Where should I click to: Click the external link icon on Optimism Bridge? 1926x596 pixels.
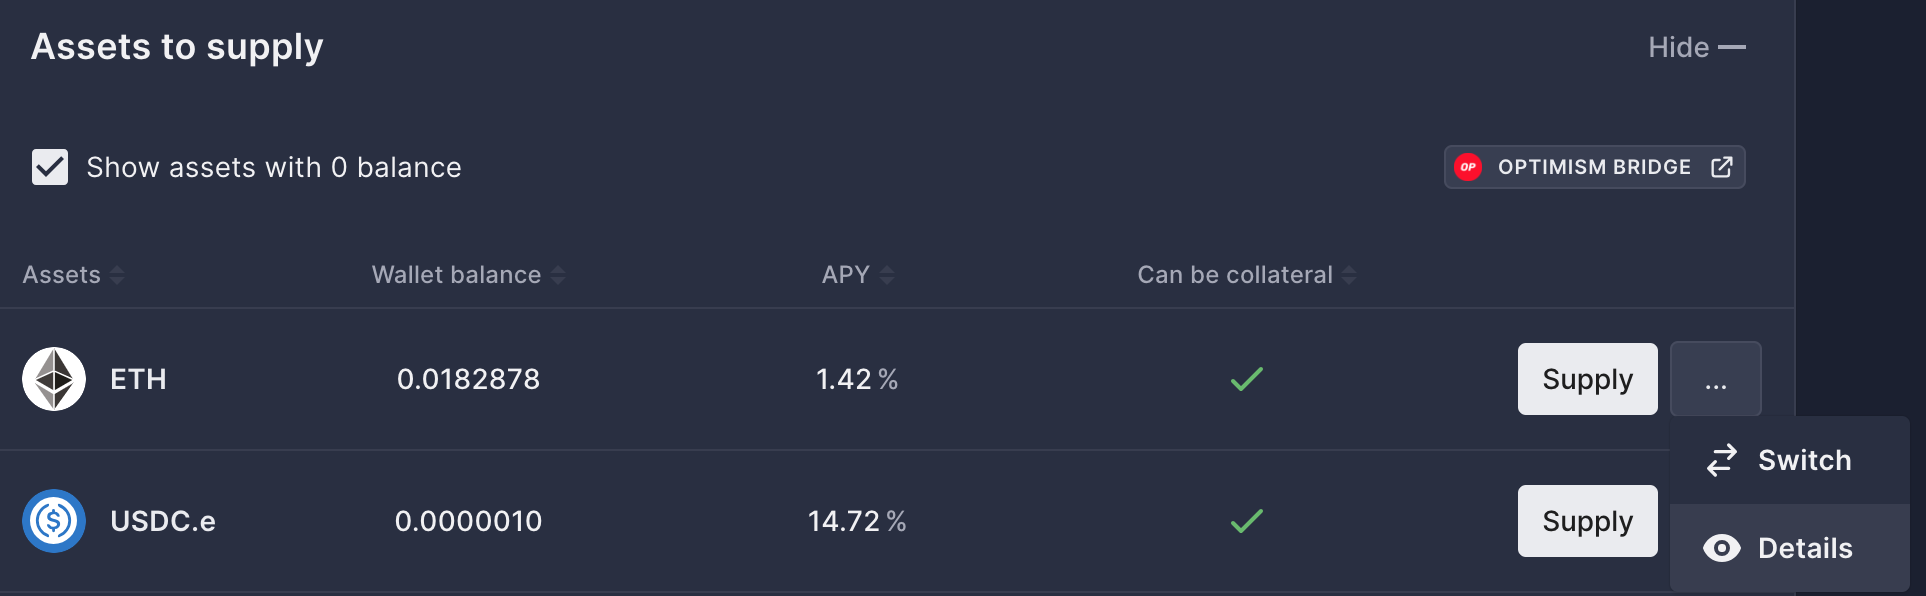(x=1721, y=167)
